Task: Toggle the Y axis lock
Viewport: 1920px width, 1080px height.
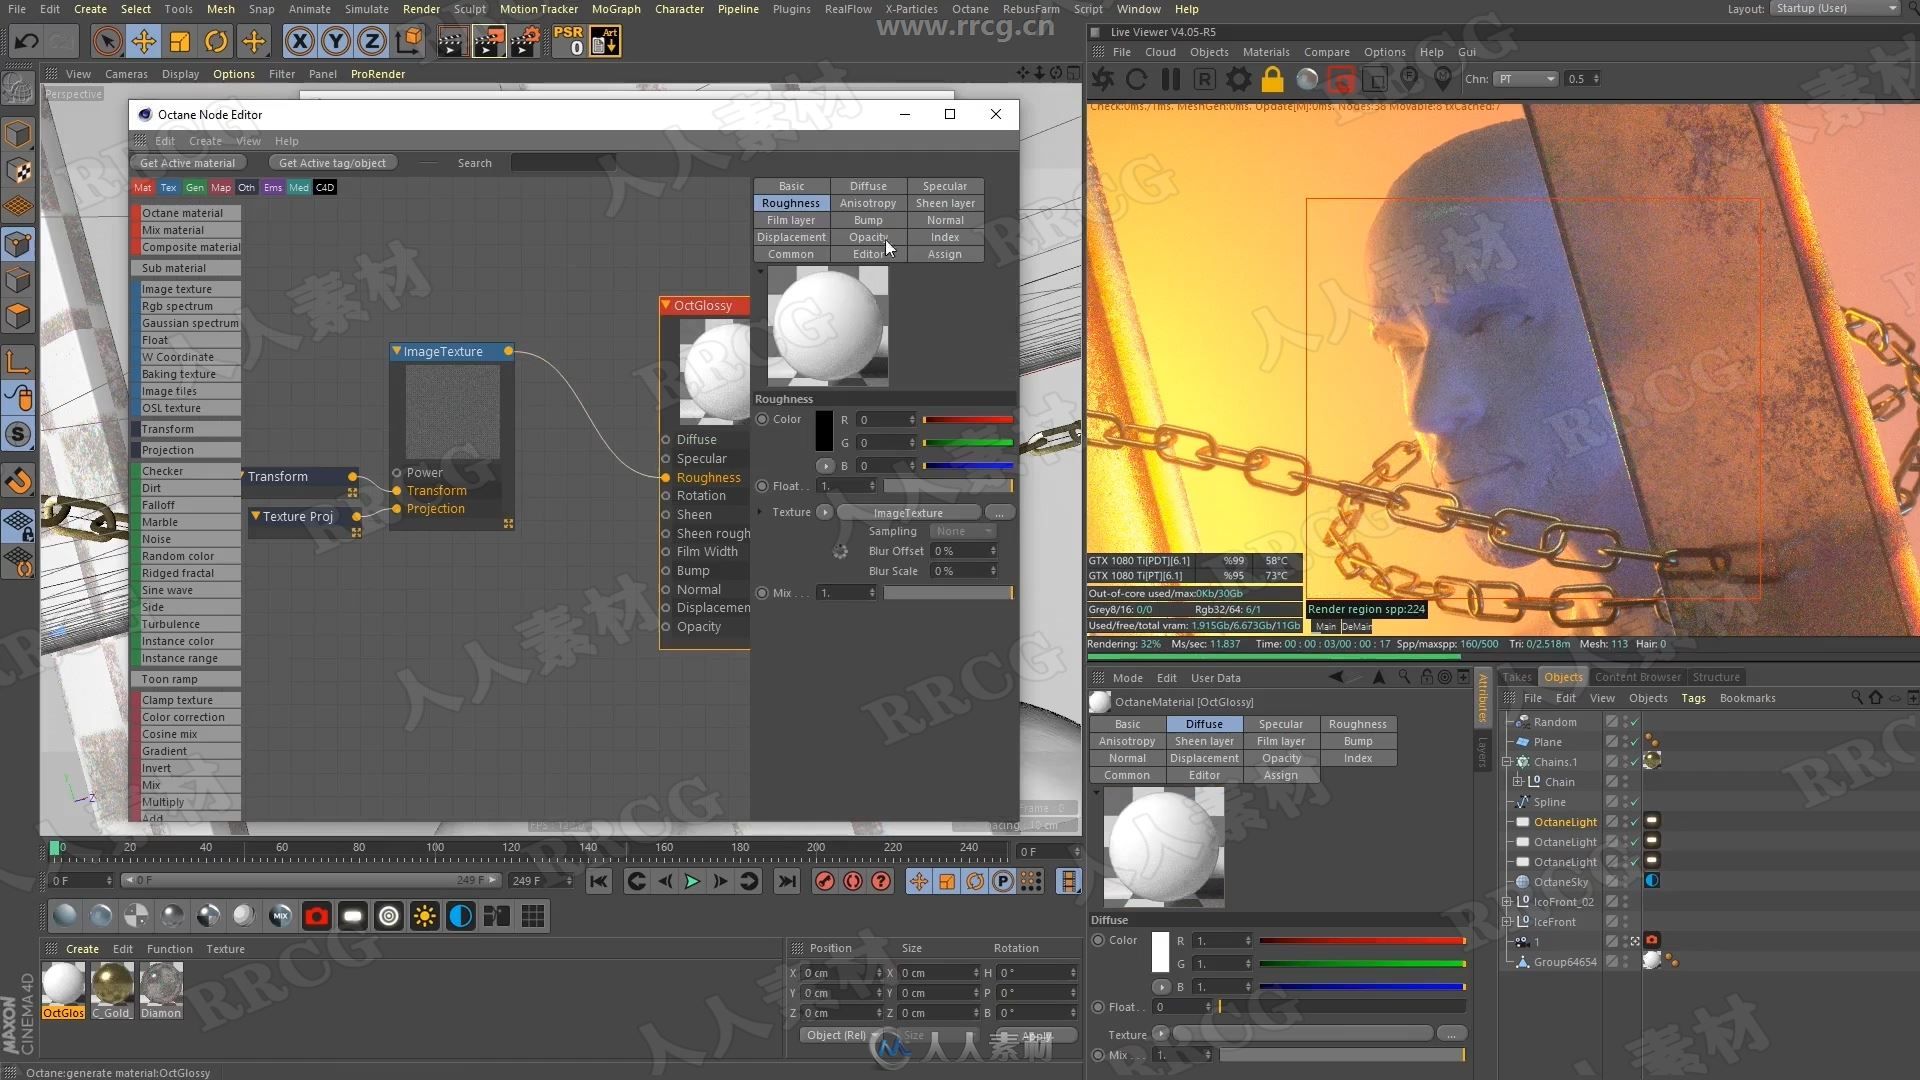Action: click(x=336, y=41)
